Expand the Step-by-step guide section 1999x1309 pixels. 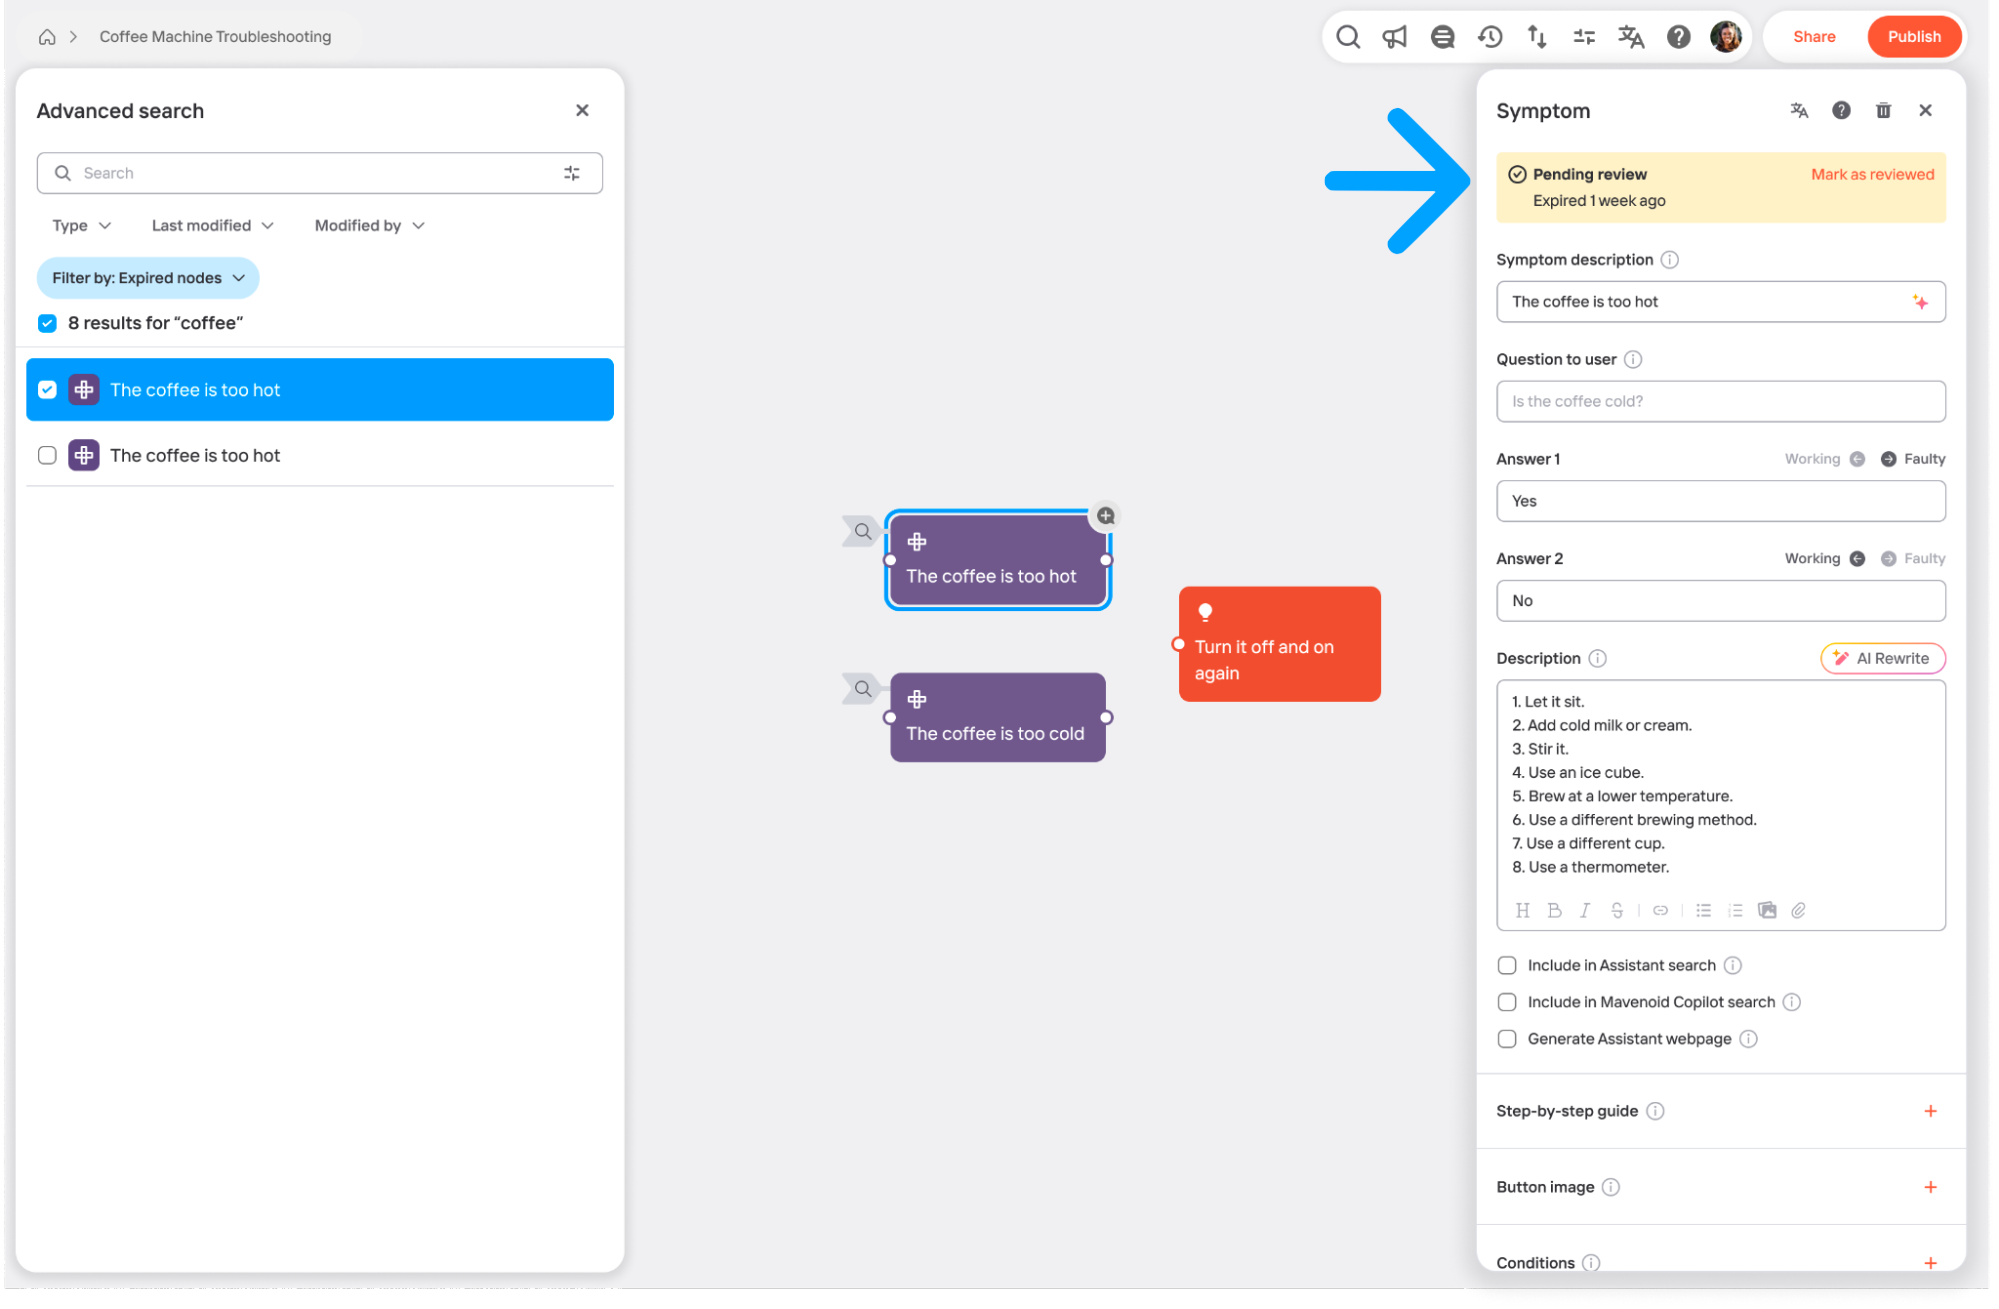pyautogui.click(x=1930, y=1111)
